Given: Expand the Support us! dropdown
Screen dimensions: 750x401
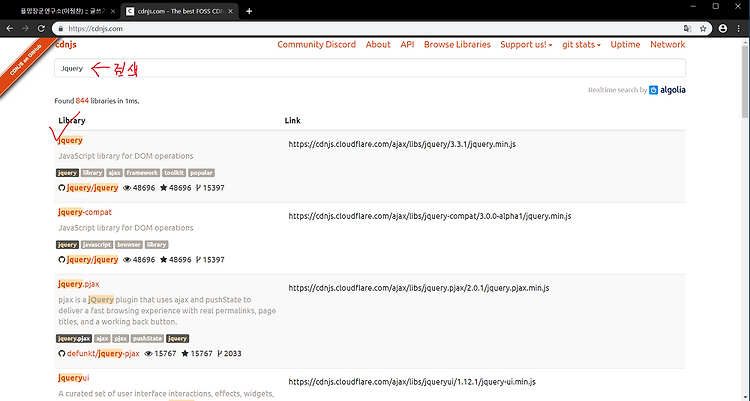Looking at the screenshot, I should (x=526, y=45).
